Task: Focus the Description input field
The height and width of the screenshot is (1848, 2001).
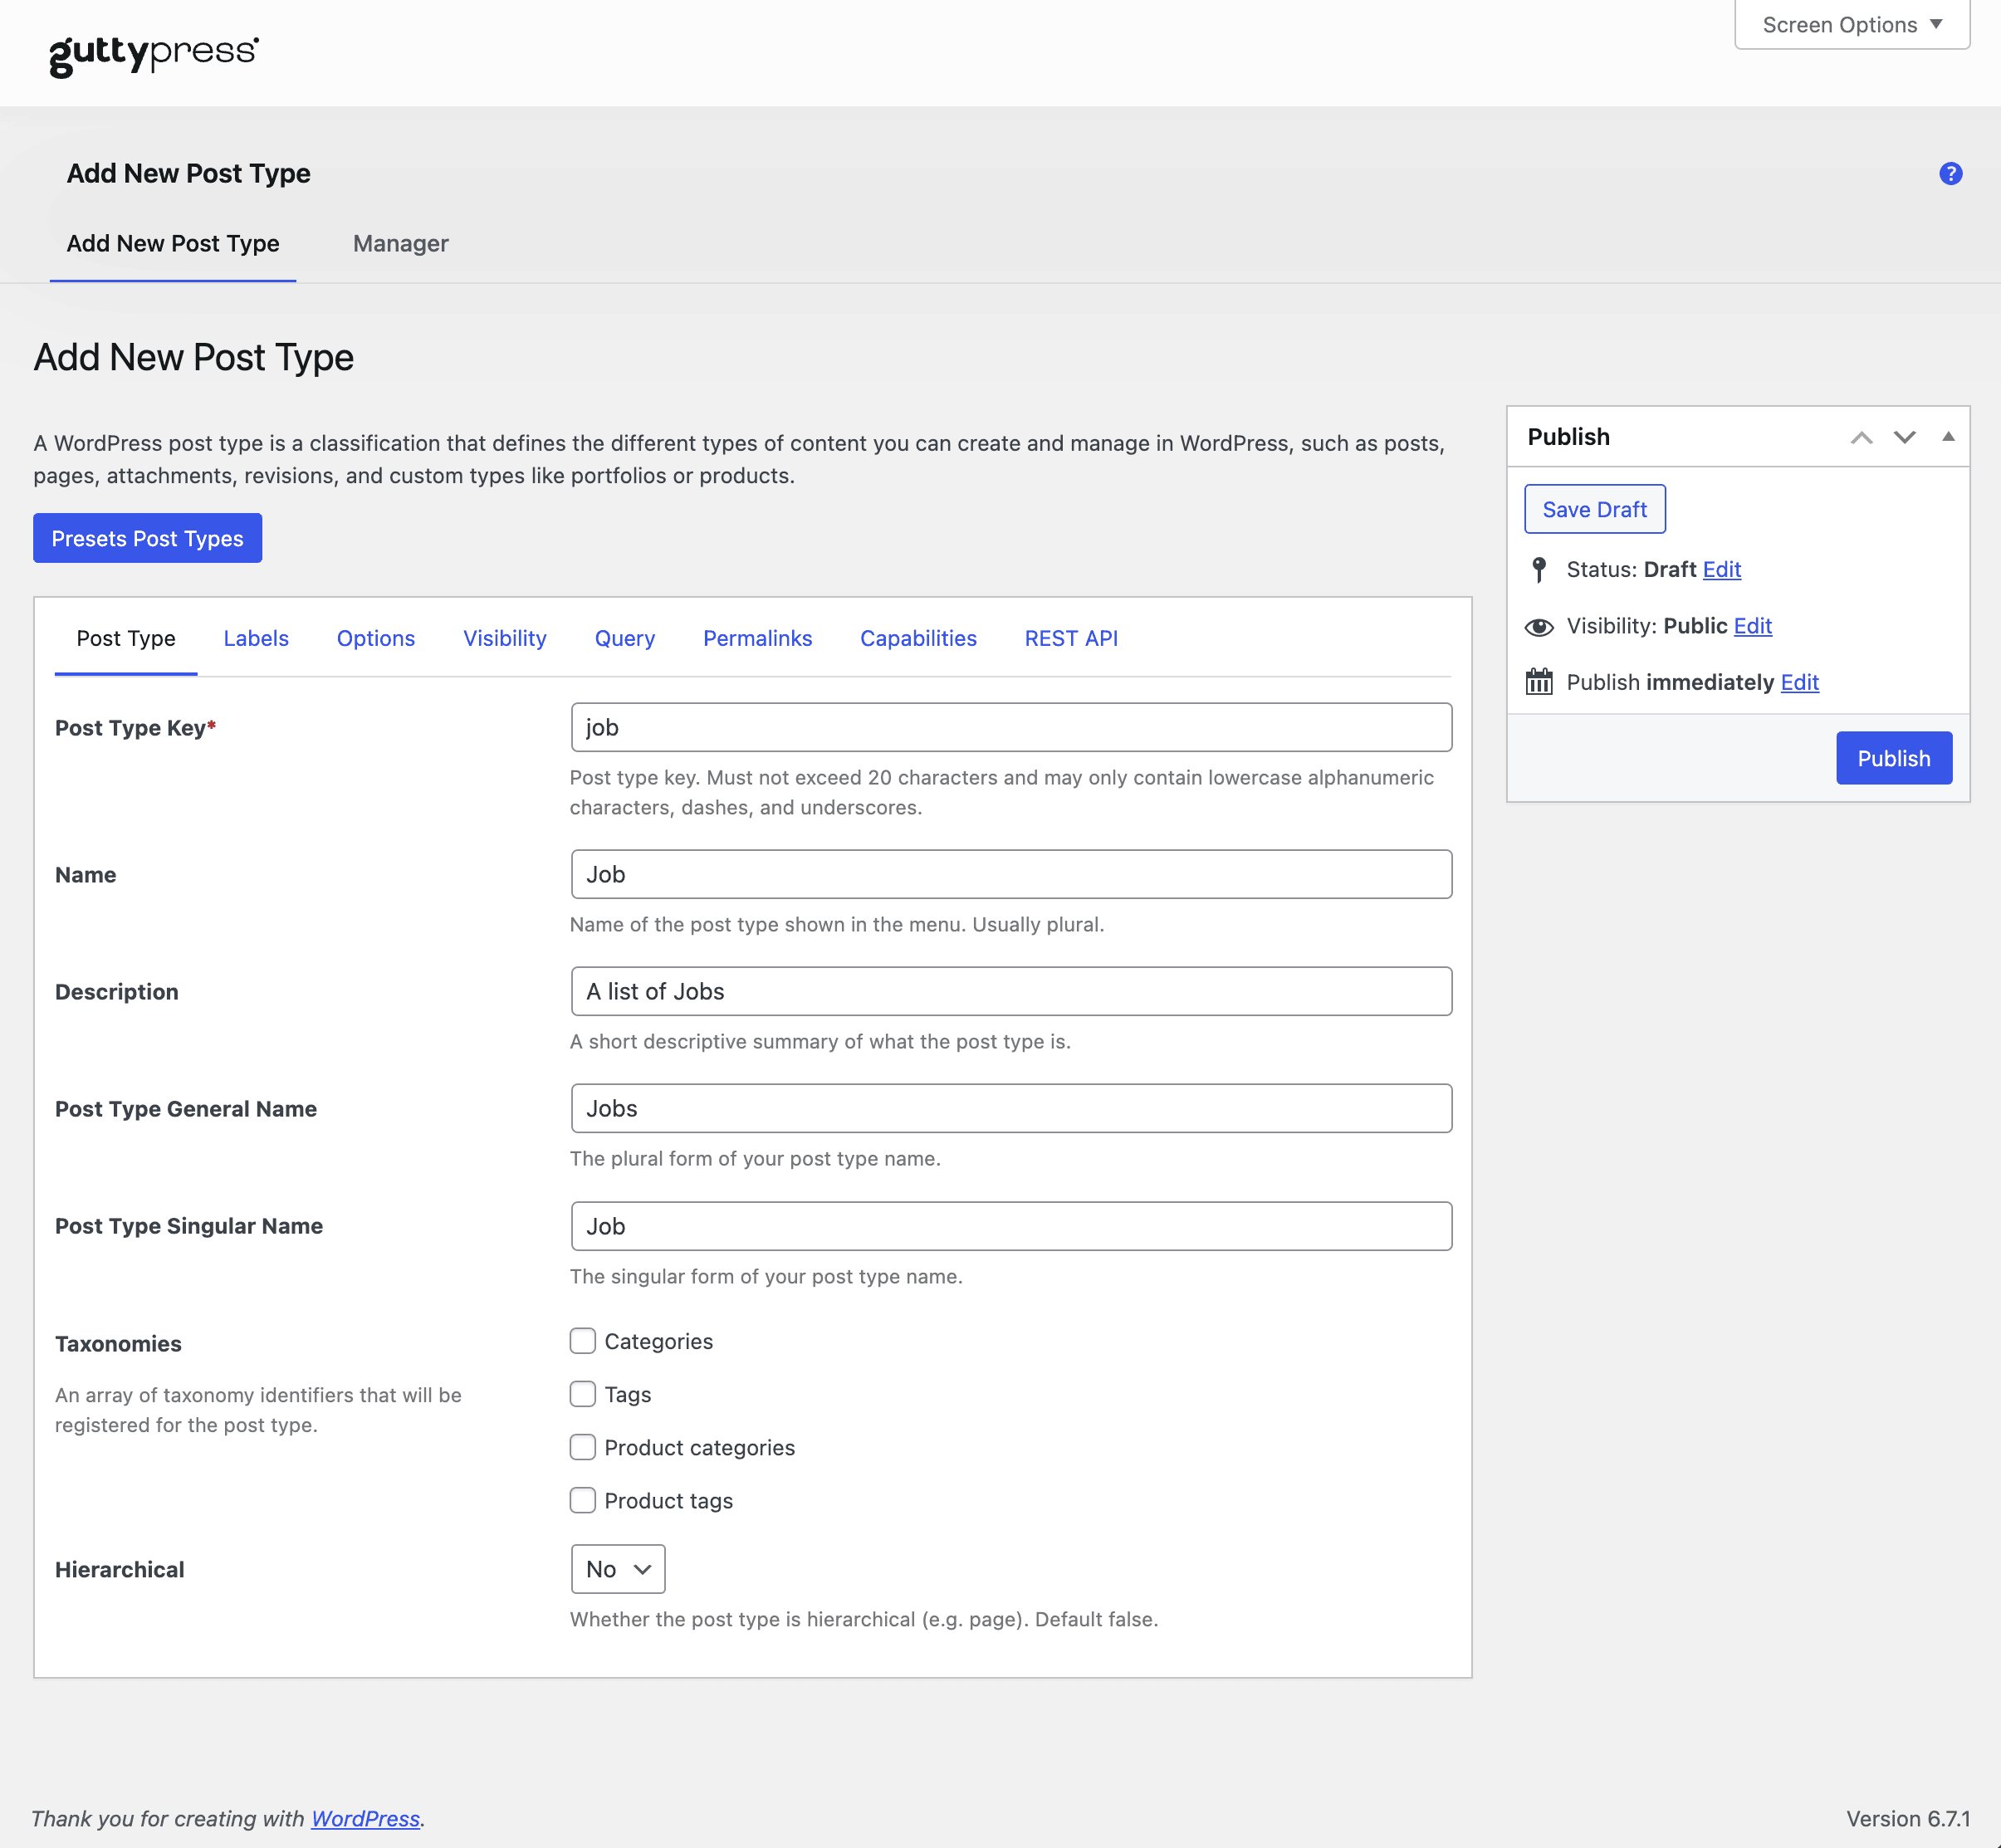Action: pos(1011,991)
